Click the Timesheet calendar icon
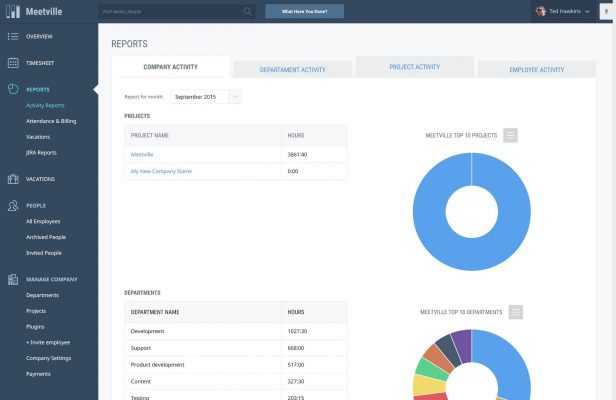The width and height of the screenshot is (616, 400). [x=13, y=63]
